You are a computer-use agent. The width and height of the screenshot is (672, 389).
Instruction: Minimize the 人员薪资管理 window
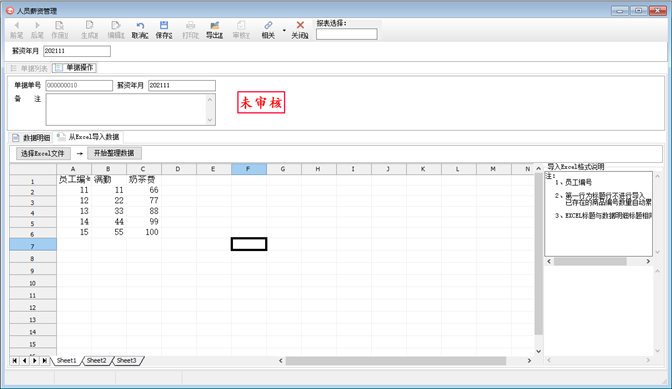620,11
